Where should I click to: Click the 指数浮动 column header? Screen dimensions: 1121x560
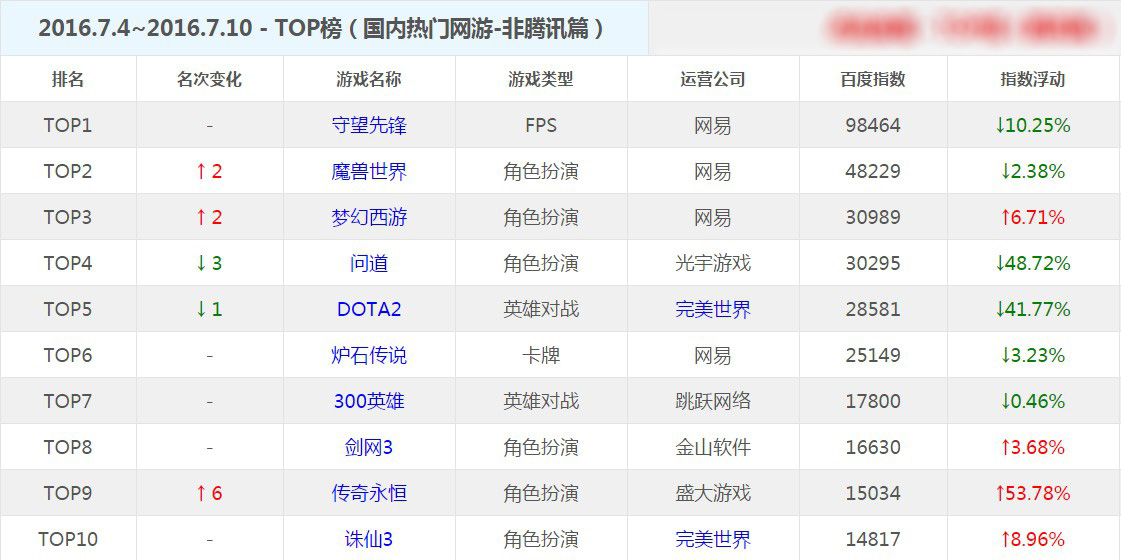1033,79
